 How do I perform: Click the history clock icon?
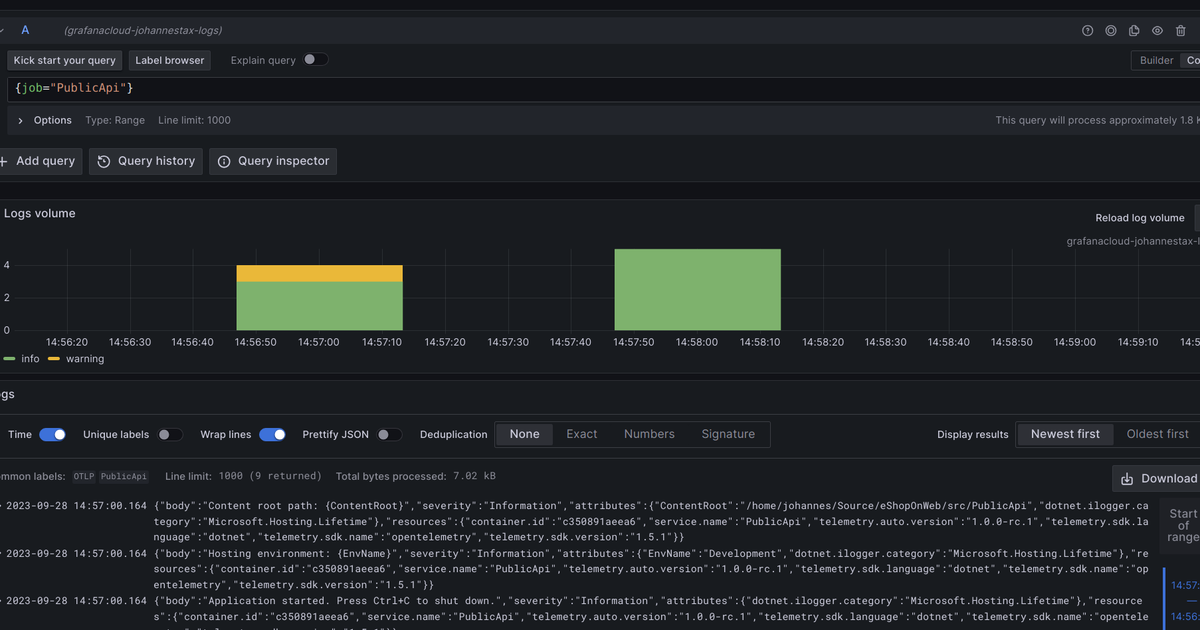coord(104,161)
